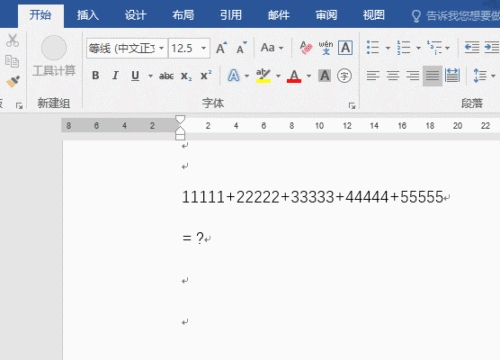
Task: Click the Tell Me search box
Action: click(456, 16)
